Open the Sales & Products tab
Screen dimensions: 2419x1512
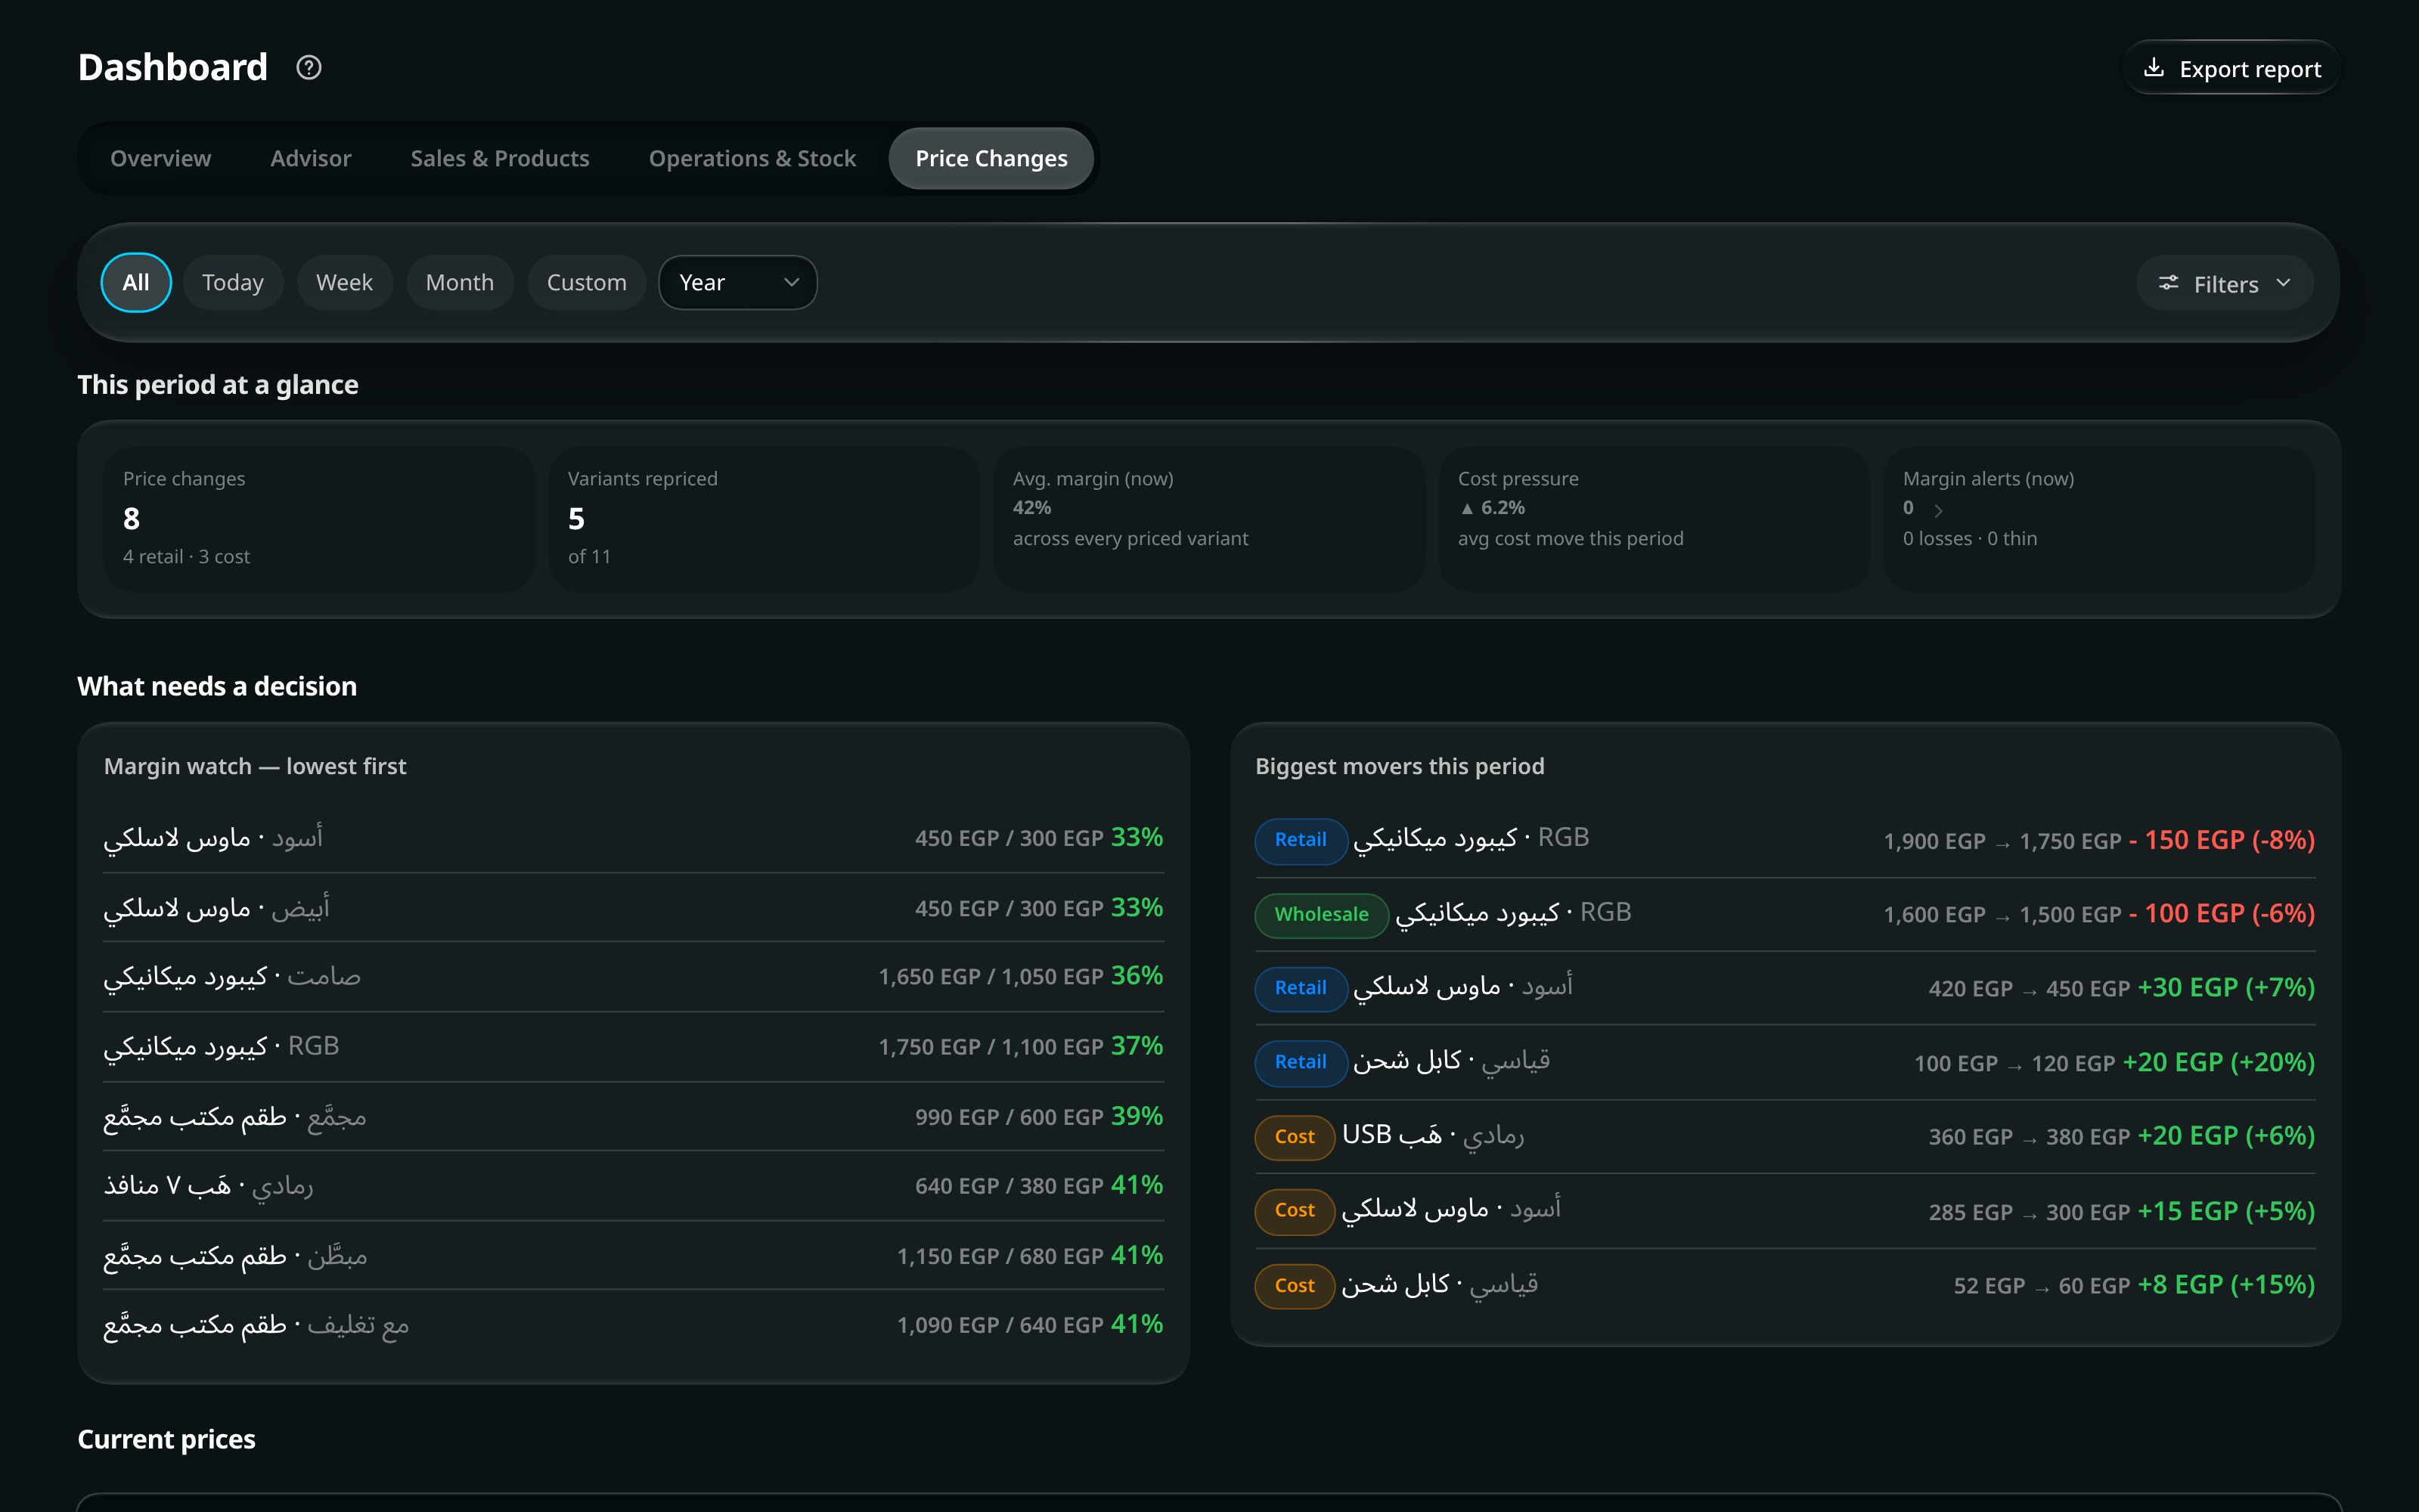[x=500, y=158]
